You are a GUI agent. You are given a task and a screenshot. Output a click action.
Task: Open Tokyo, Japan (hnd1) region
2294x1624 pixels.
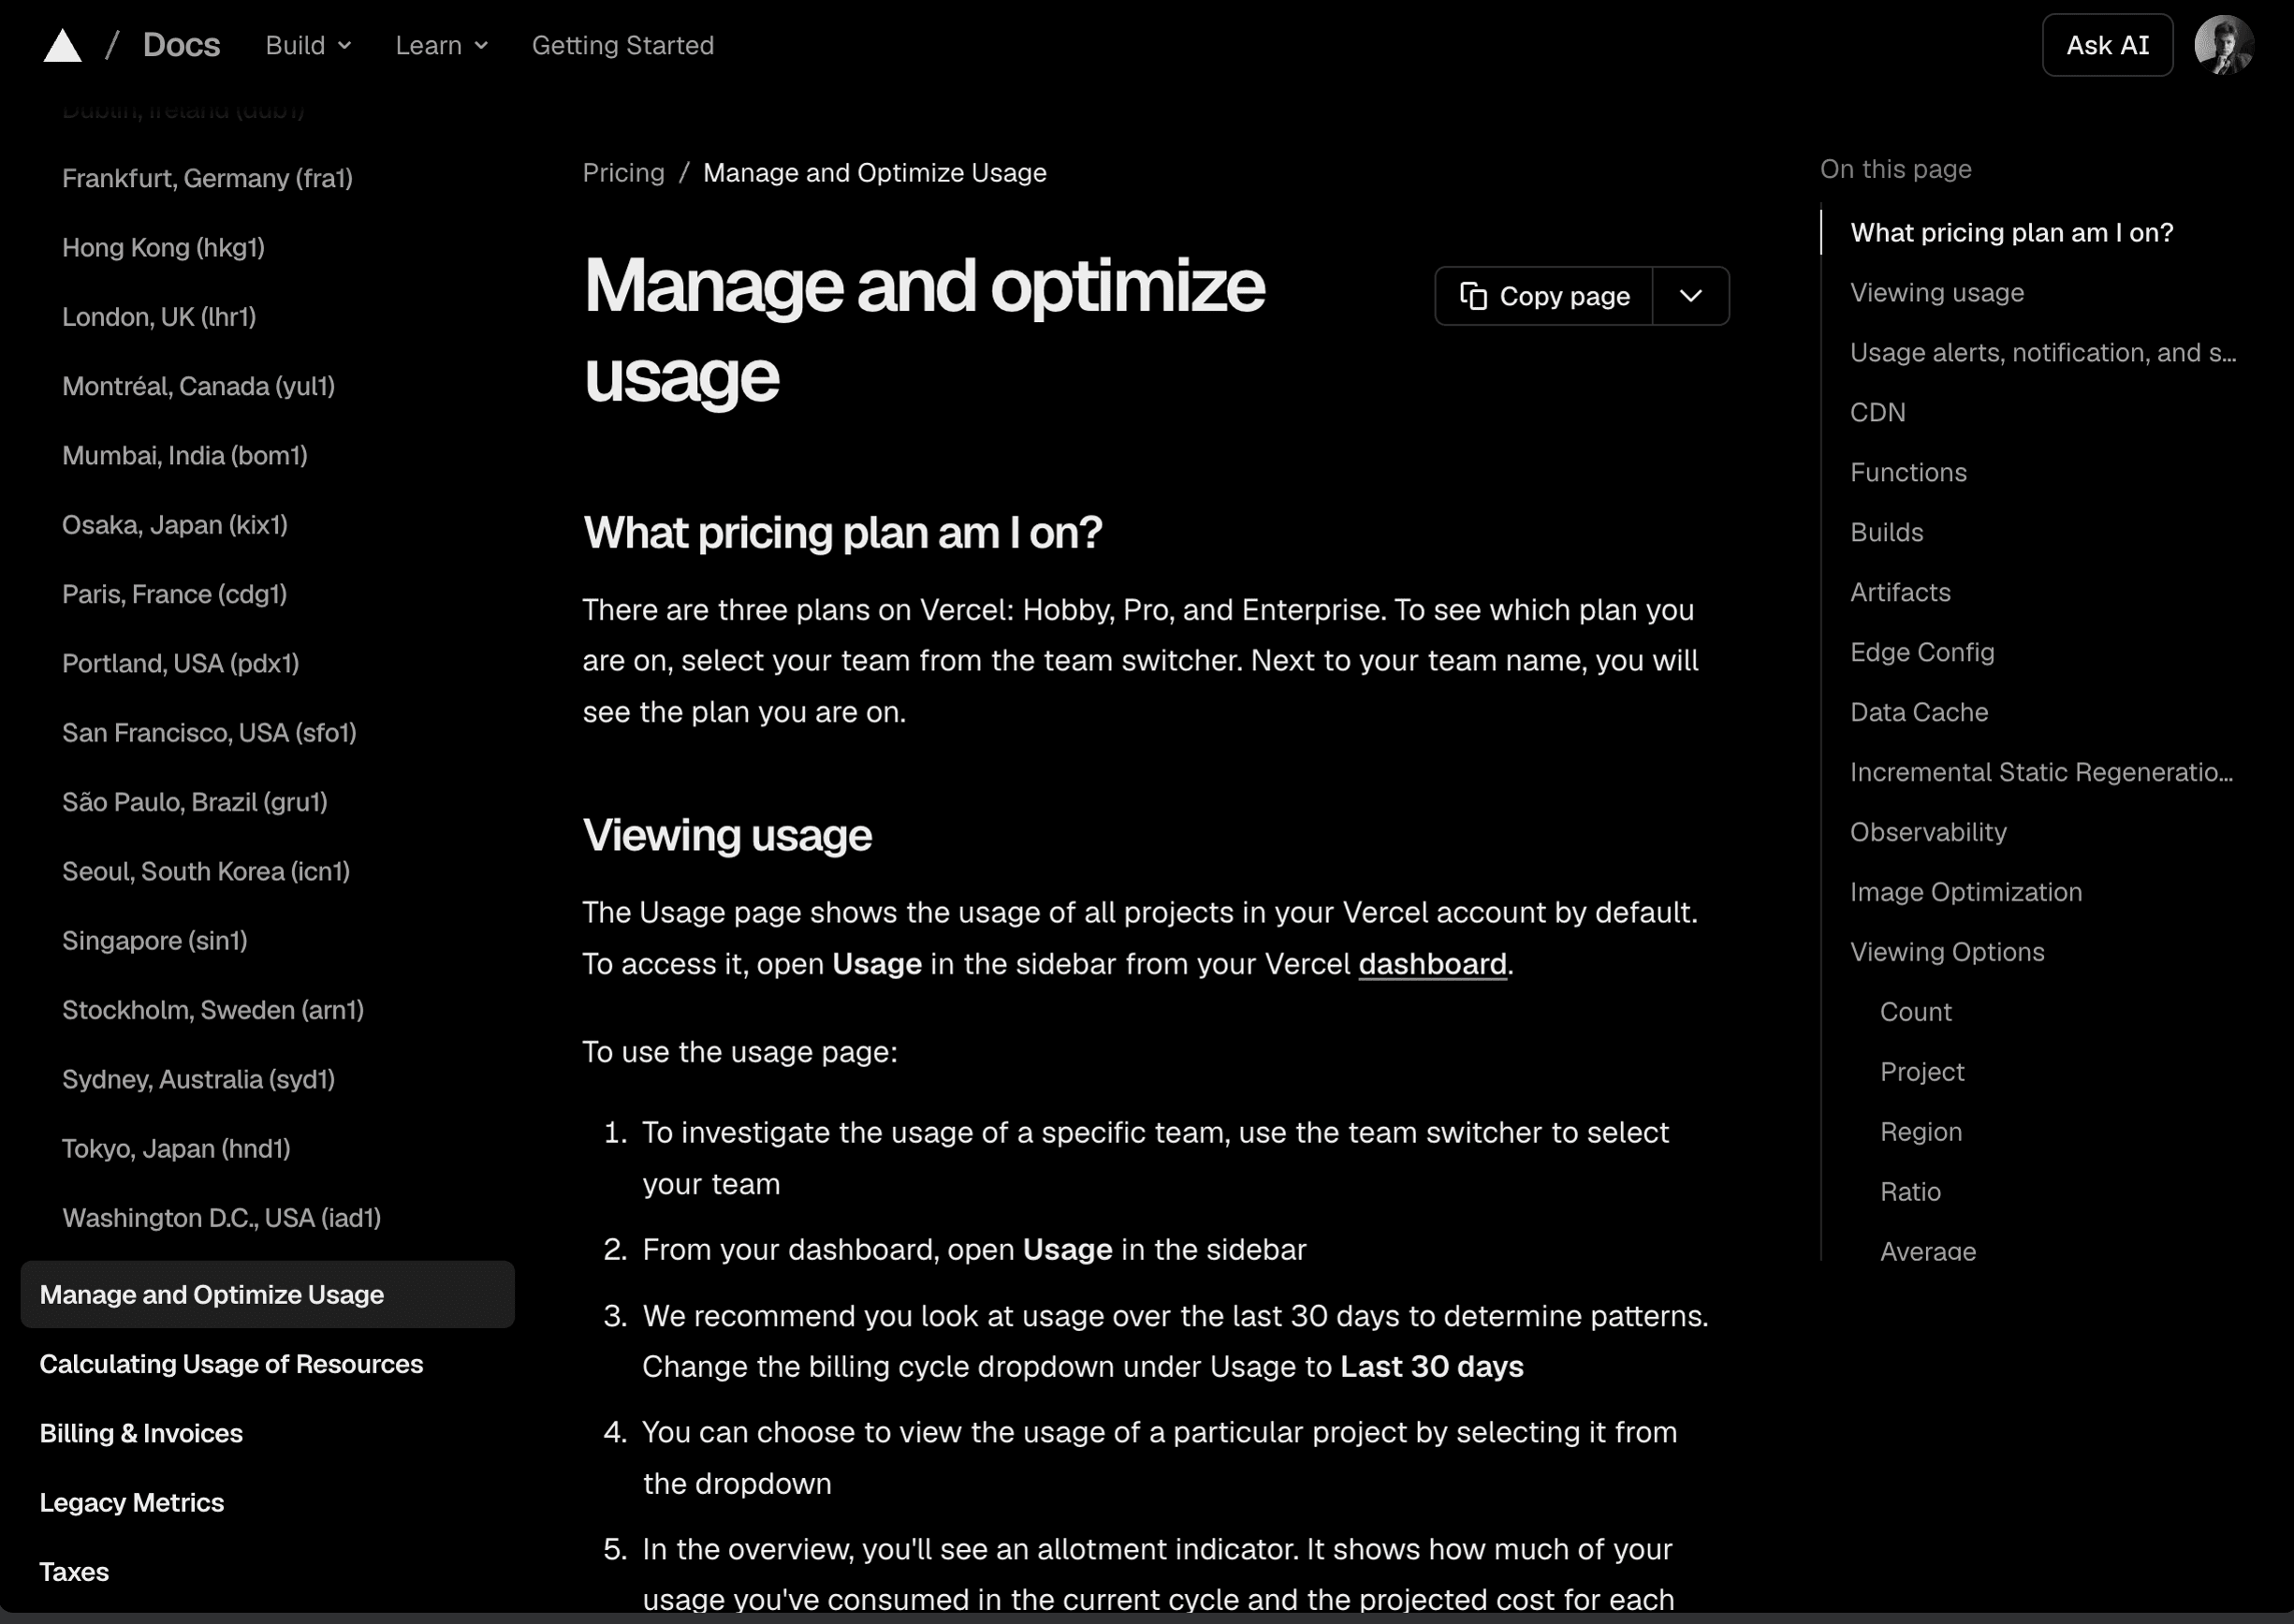[x=176, y=1148]
